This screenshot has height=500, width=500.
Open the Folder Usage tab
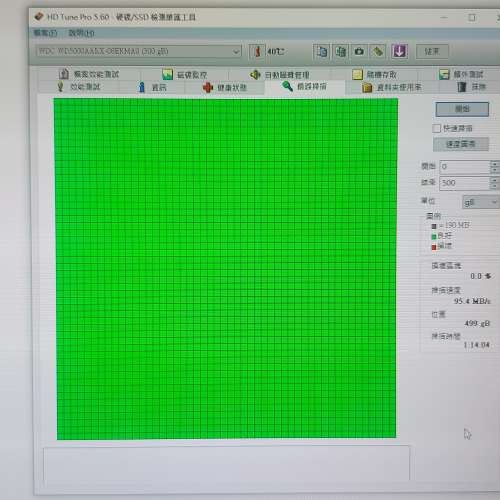coord(392,87)
